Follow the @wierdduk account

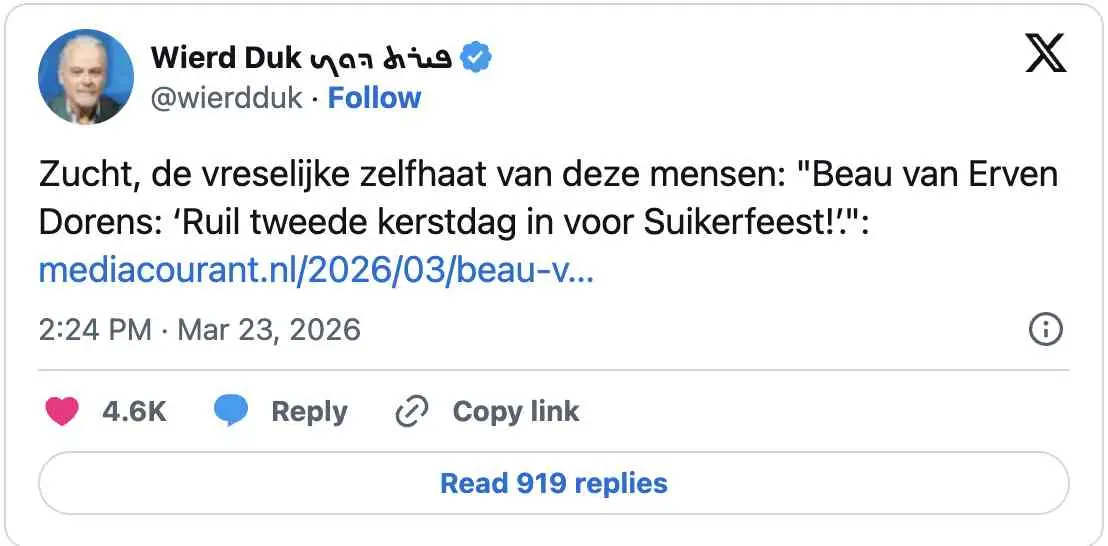coord(374,98)
